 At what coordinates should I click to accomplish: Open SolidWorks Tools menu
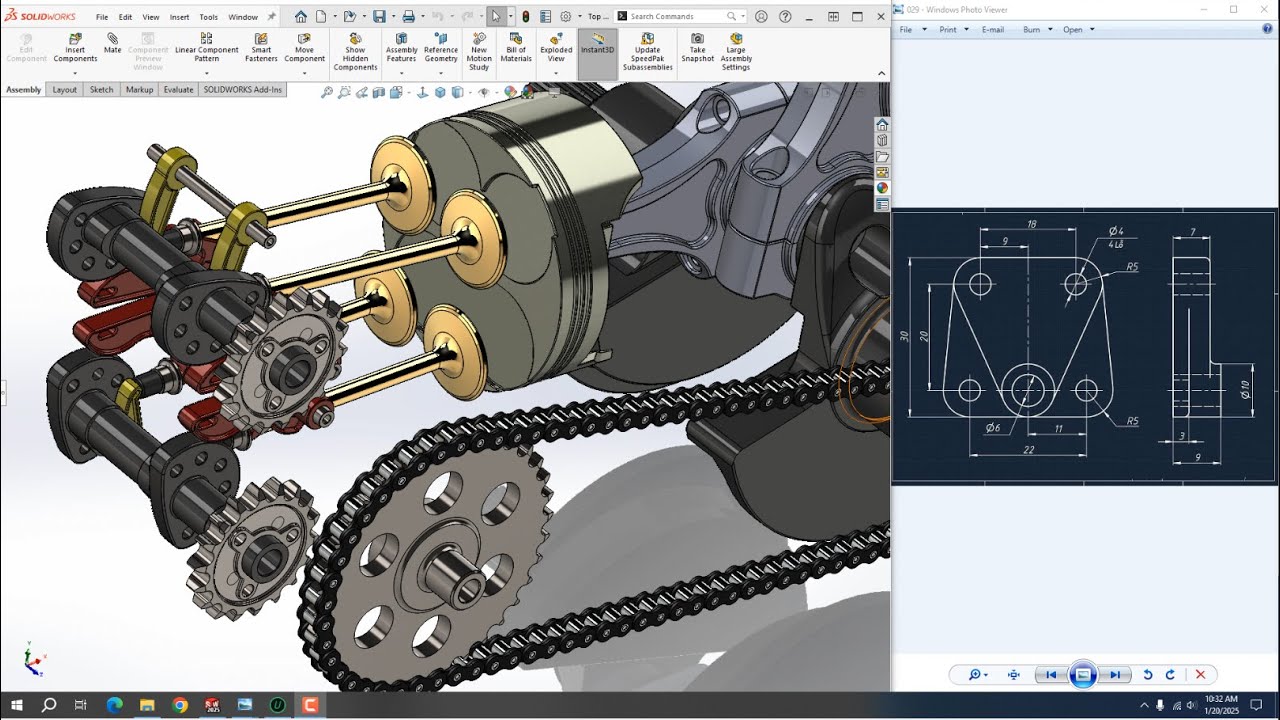coord(208,17)
